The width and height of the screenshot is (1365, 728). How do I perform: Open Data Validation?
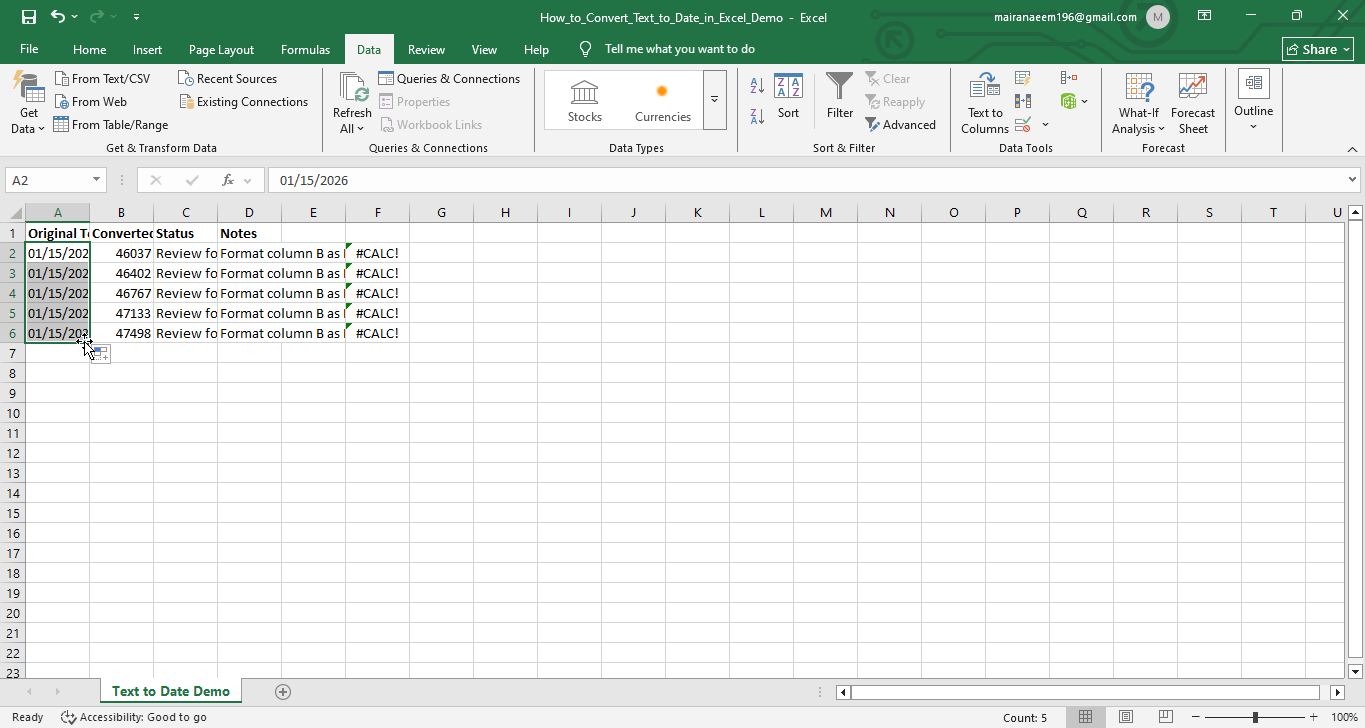(1023, 125)
